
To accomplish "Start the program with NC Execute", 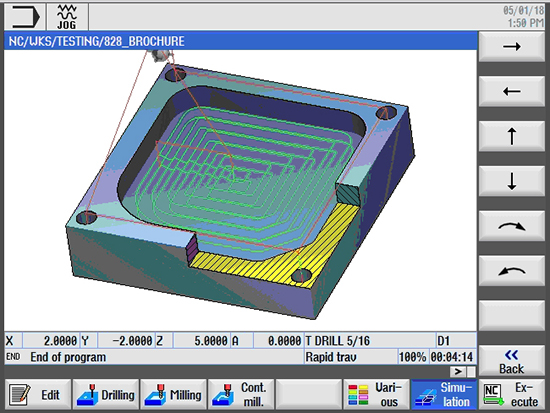I will click(x=512, y=394).
